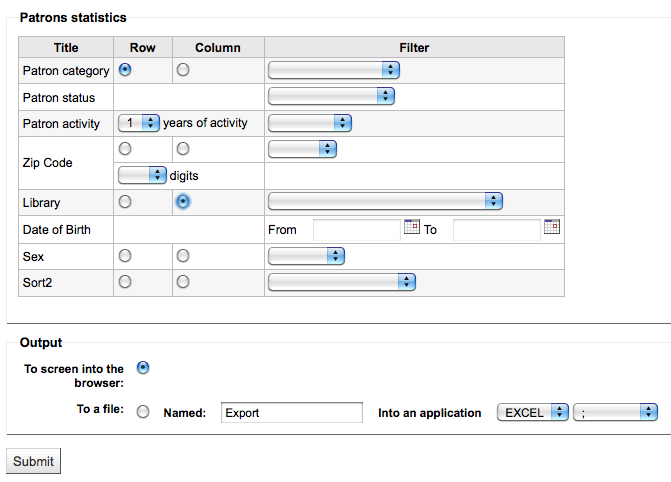Change years of activity dropdown
671x482 pixels.
[139, 123]
